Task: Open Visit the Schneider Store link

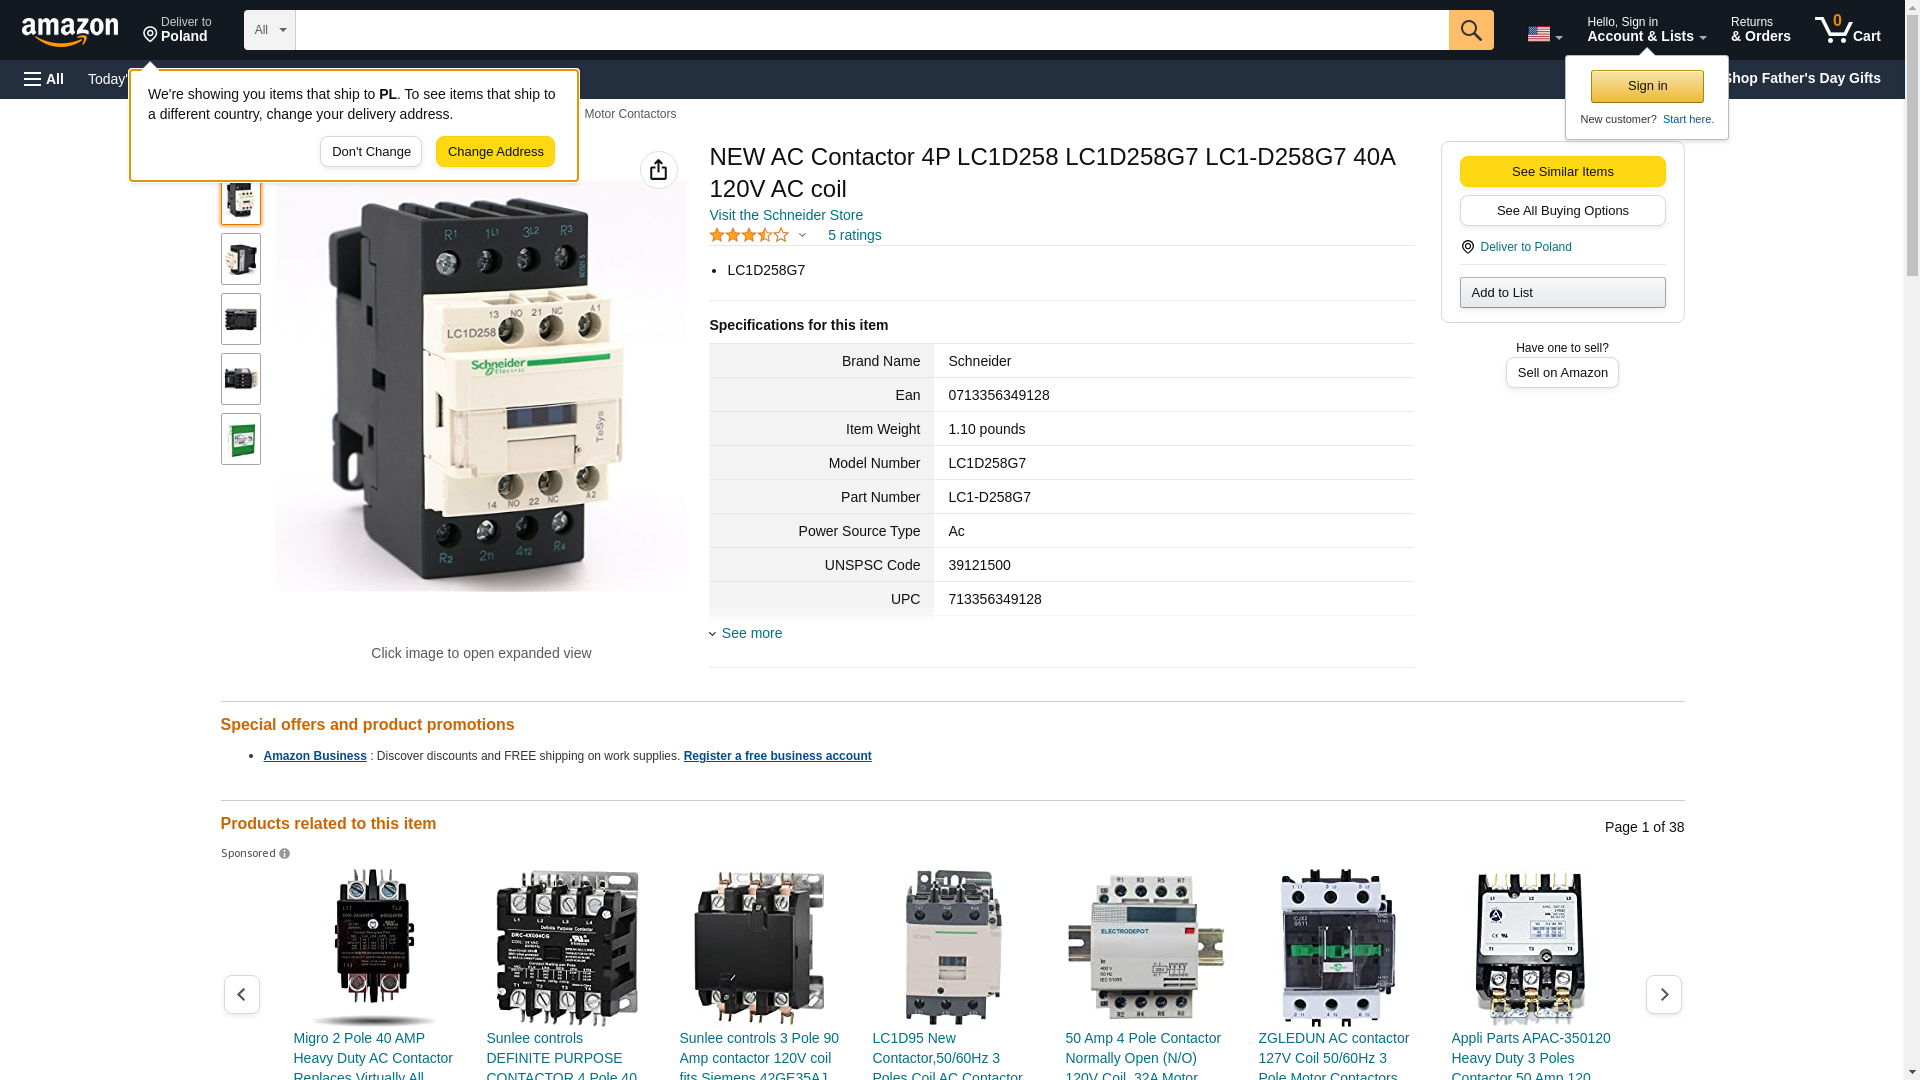Action: coord(786,215)
